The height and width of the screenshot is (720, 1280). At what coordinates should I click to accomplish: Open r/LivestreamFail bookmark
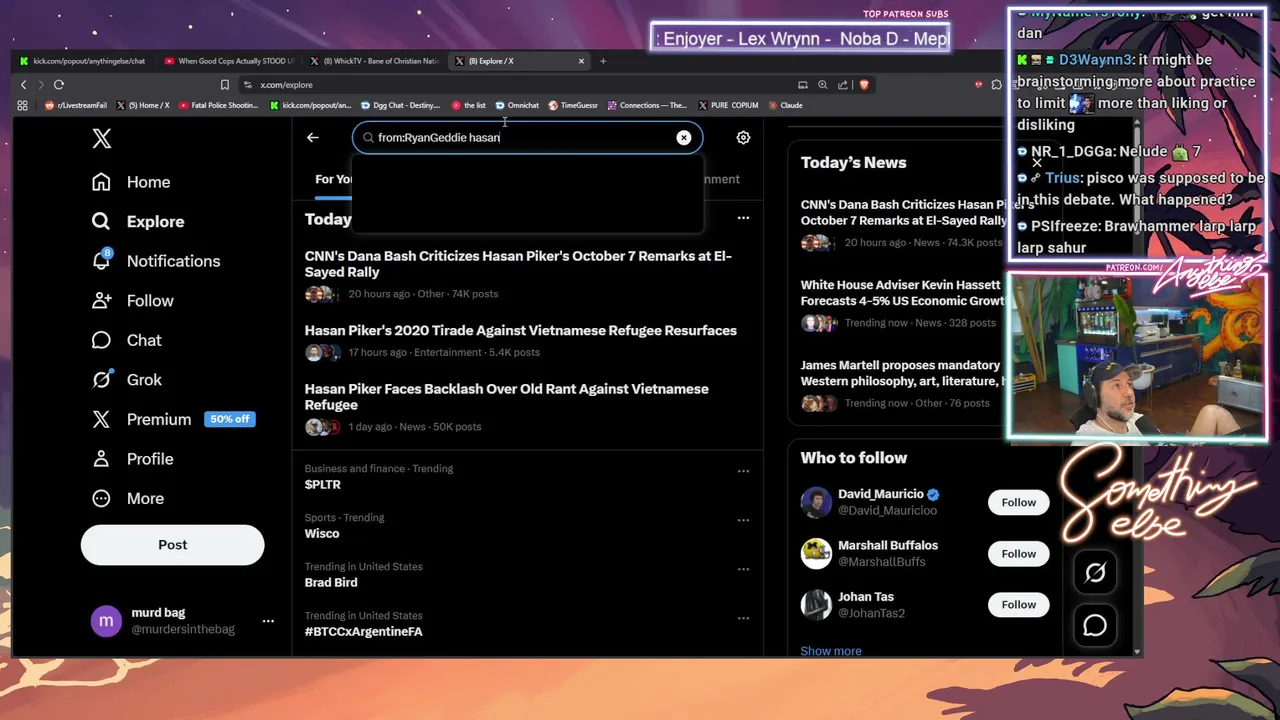point(76,105)
